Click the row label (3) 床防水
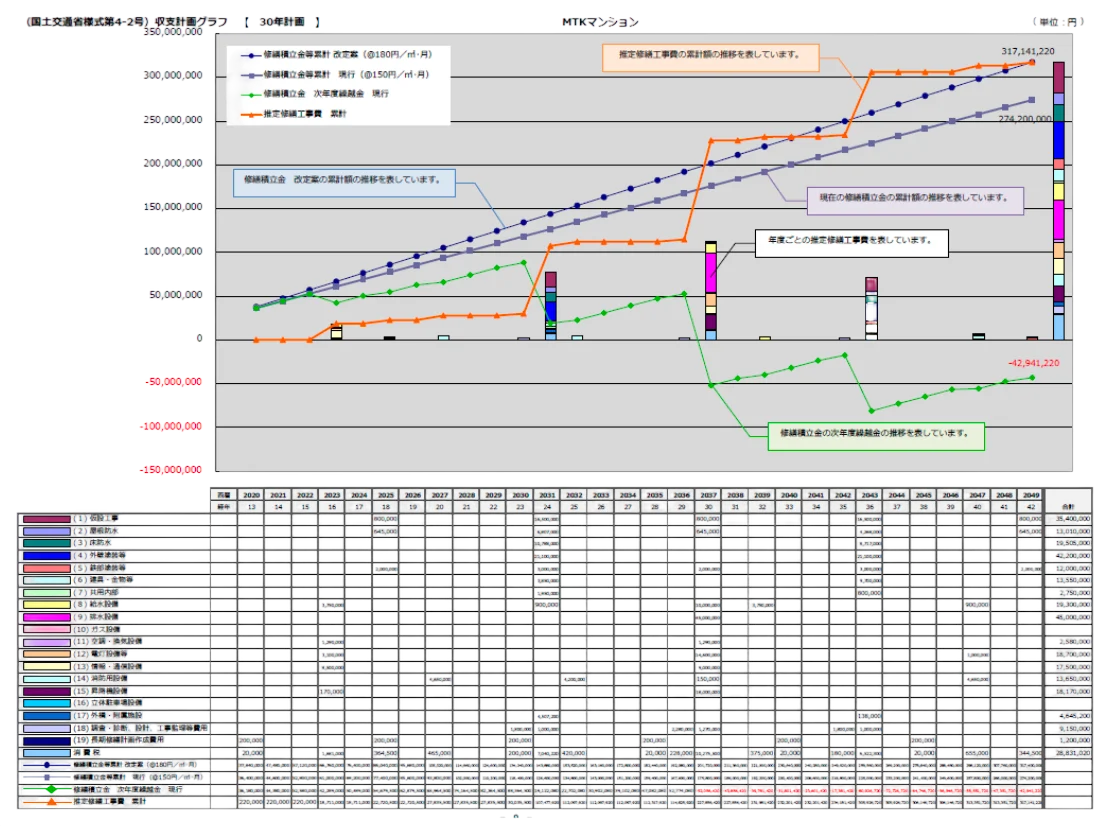This screenshot has height=826, width=1114. pos(93,543)
